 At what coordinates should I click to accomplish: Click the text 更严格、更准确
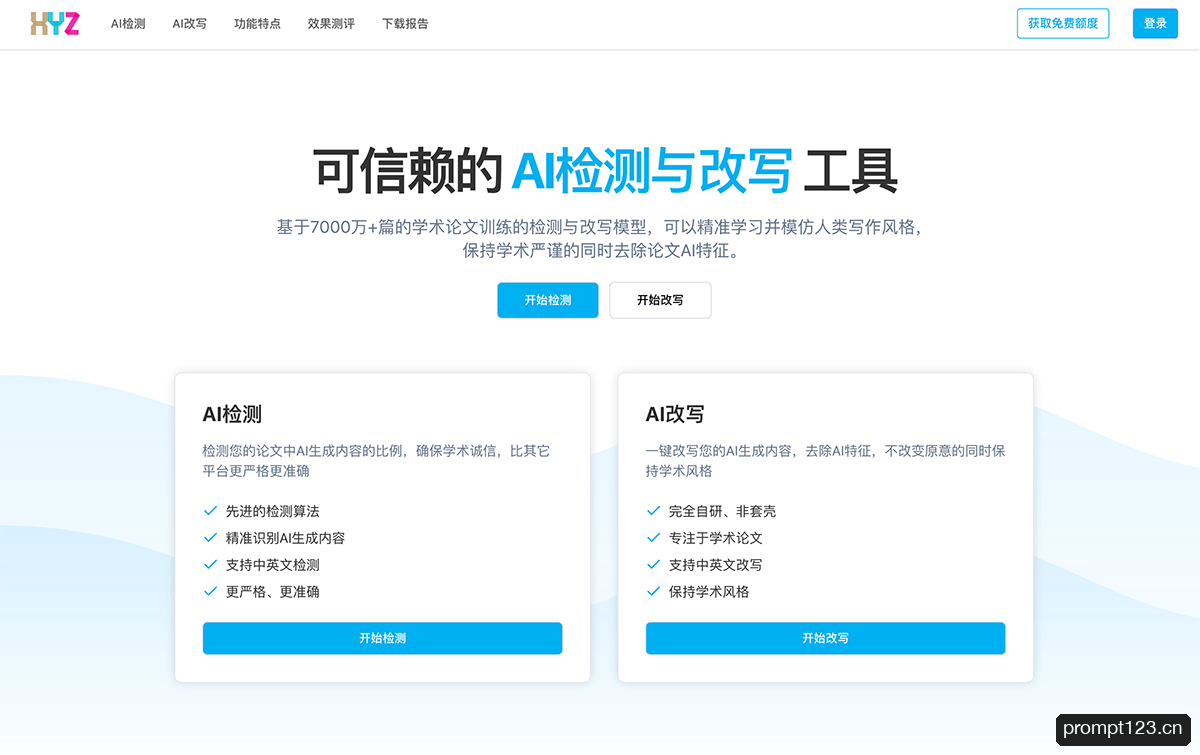tap(273, 591)
